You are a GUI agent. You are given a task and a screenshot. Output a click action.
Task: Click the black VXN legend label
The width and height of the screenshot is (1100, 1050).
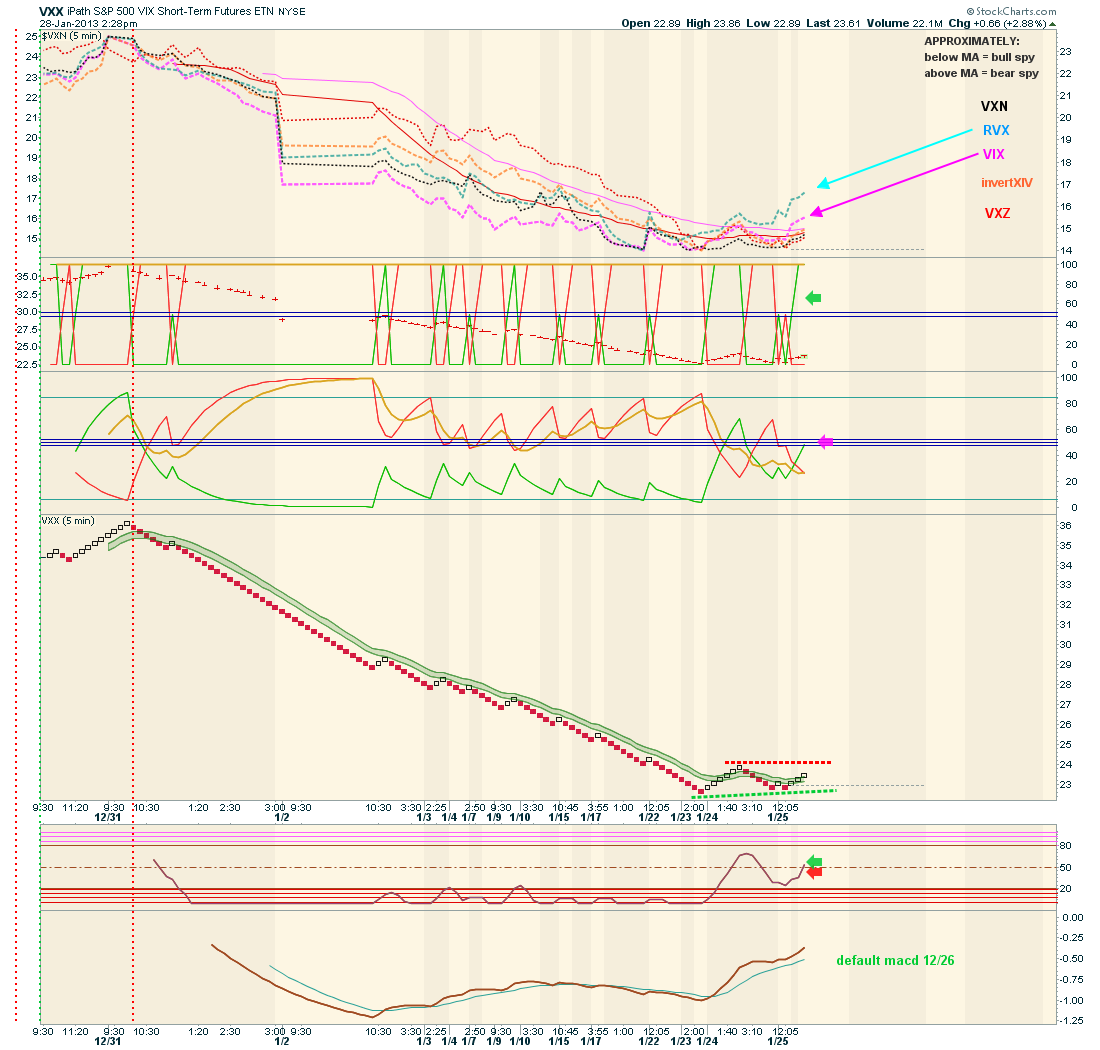point(994,107)
